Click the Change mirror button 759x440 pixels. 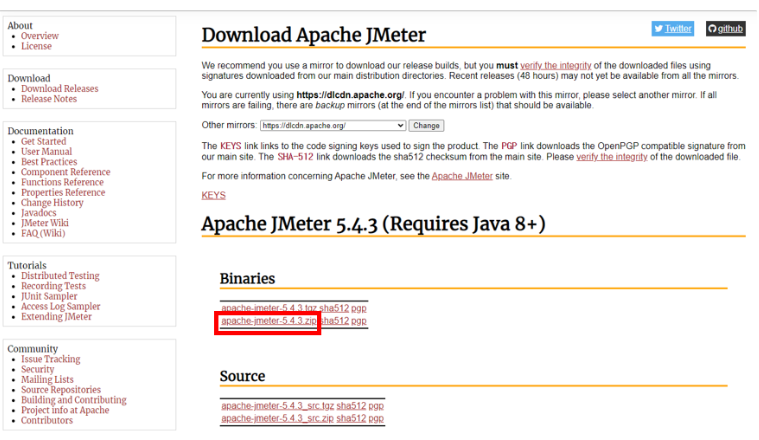[426, 125]
